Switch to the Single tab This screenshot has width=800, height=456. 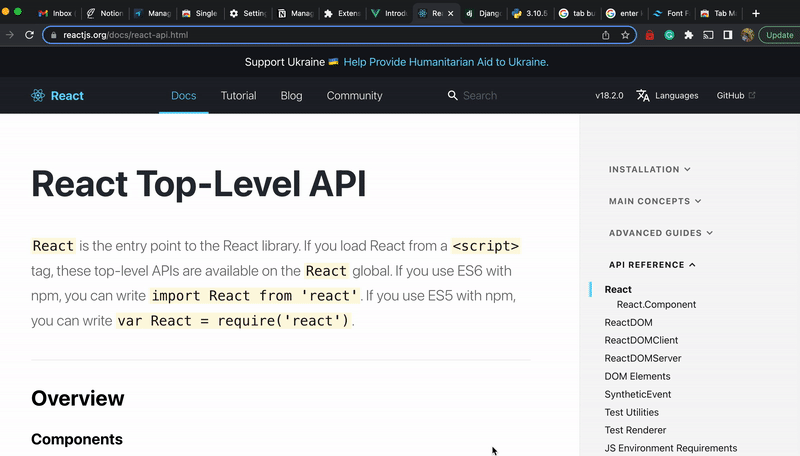pyautogui.click(x=200, y=13)
